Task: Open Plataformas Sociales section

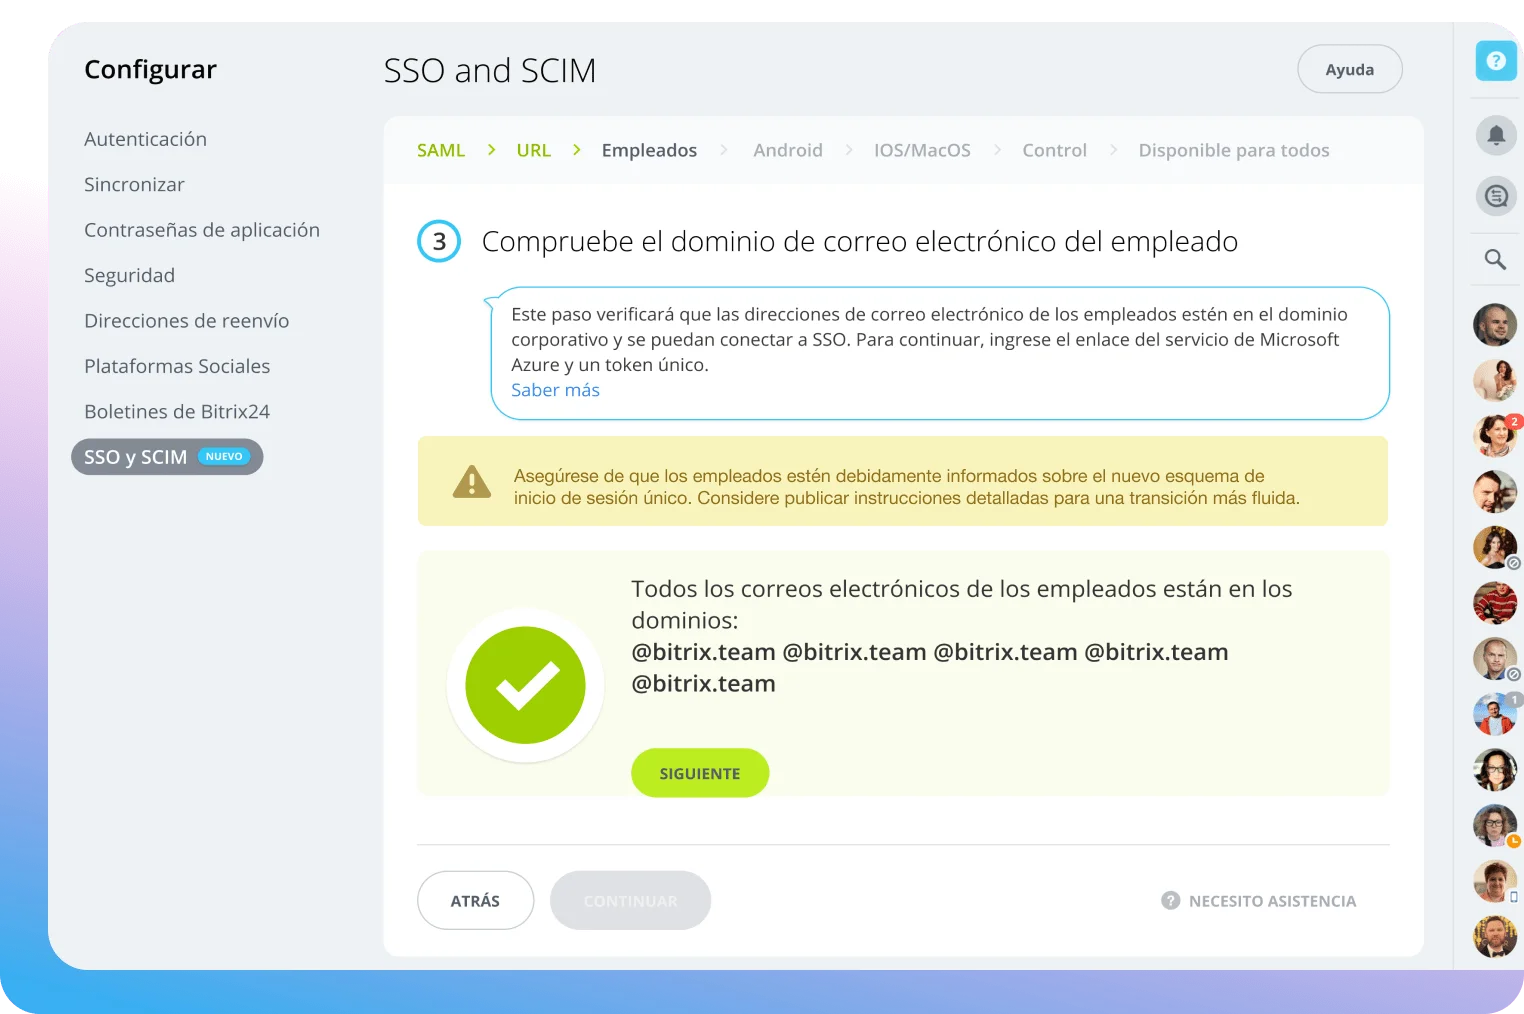Action: [177, 367]
